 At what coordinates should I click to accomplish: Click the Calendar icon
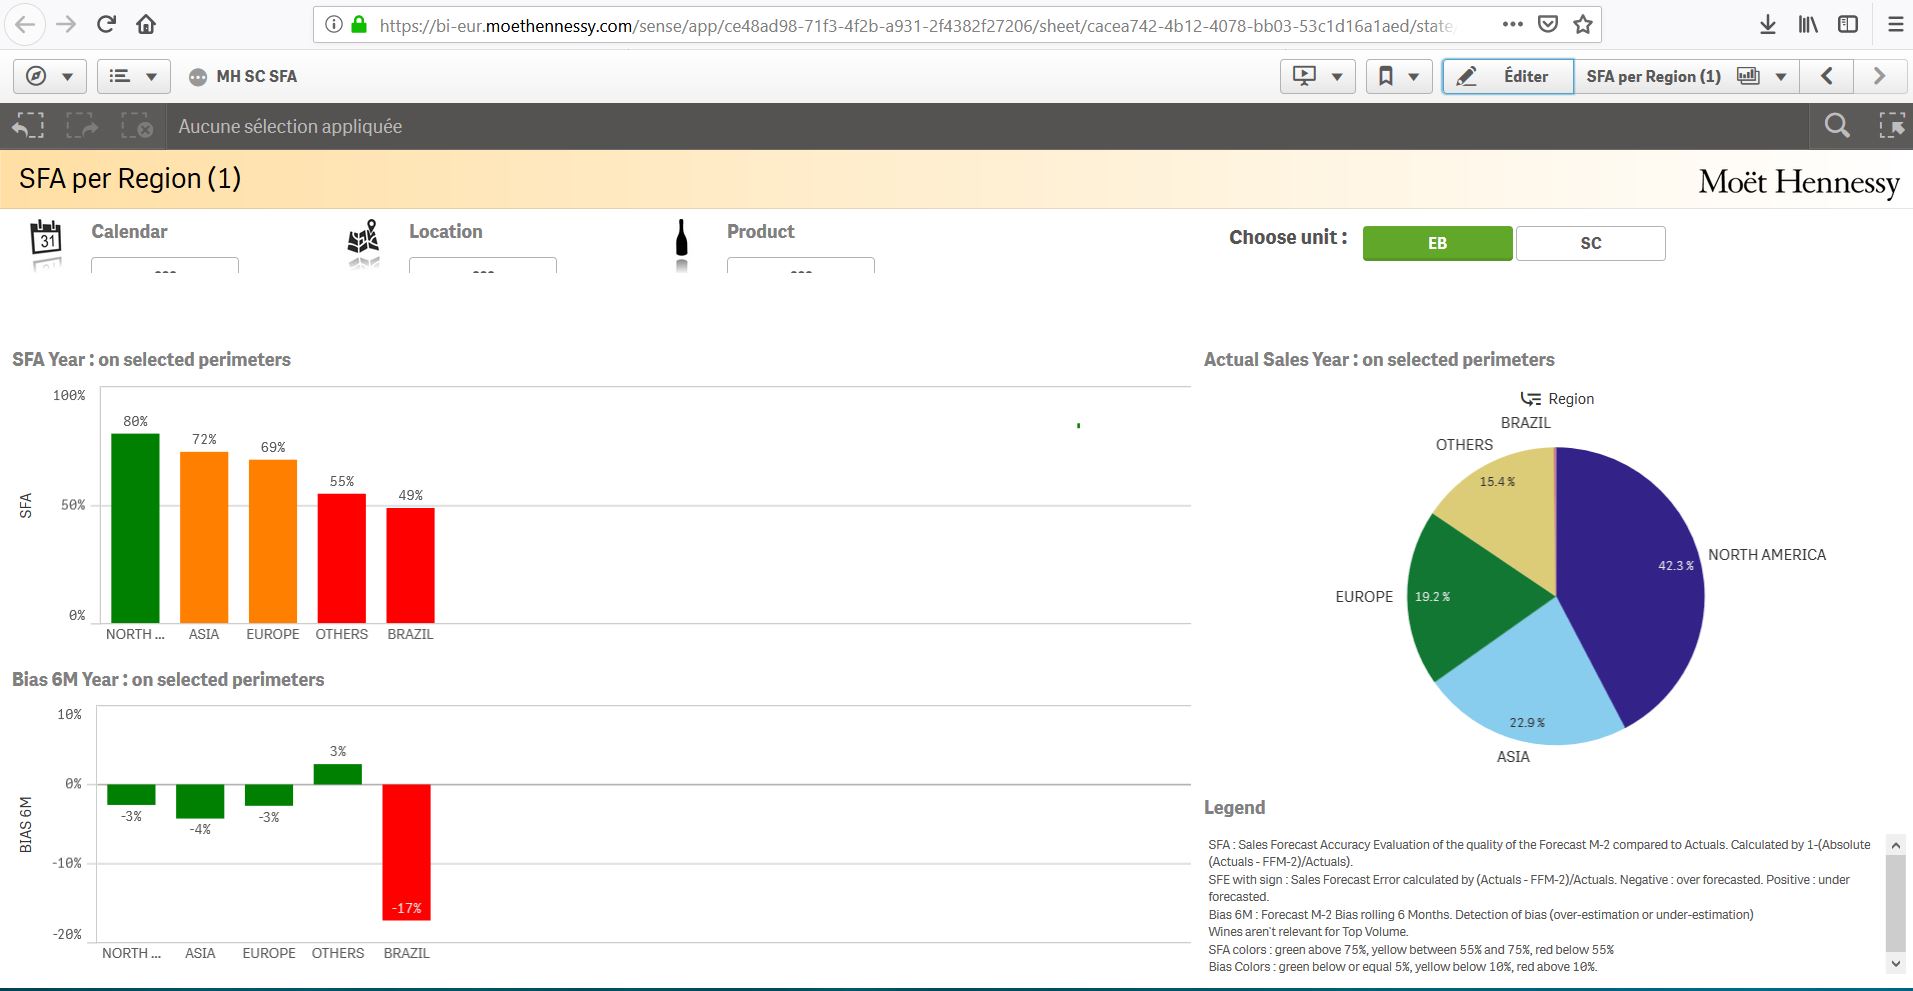pyautogui.click(x=46, y=240)
